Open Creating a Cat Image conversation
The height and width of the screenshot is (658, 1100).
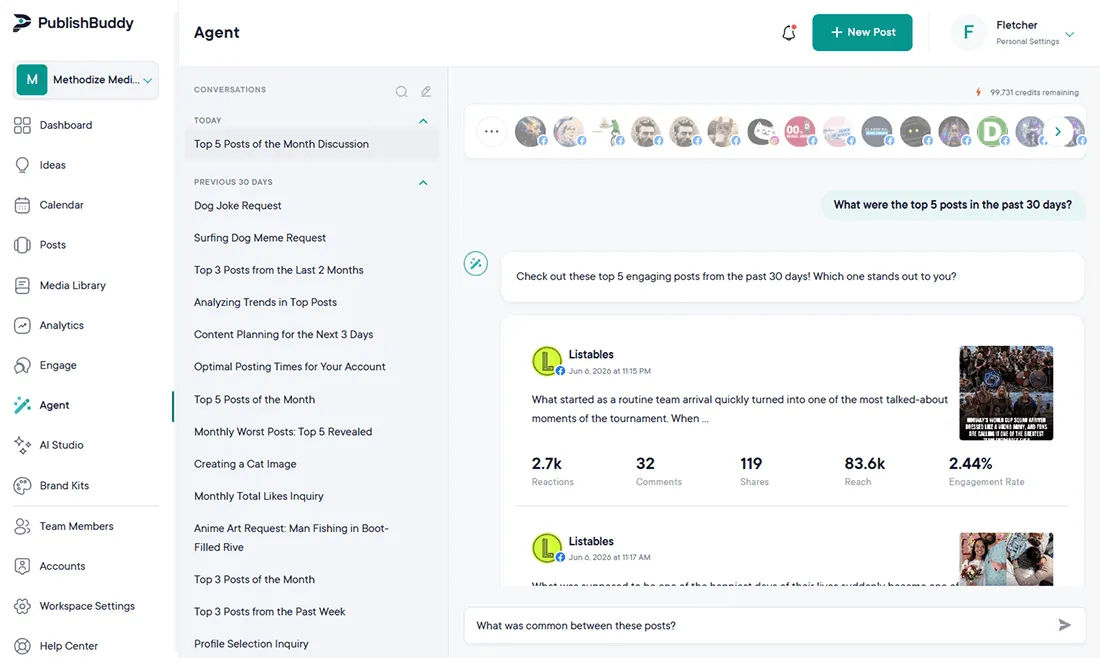245,464
